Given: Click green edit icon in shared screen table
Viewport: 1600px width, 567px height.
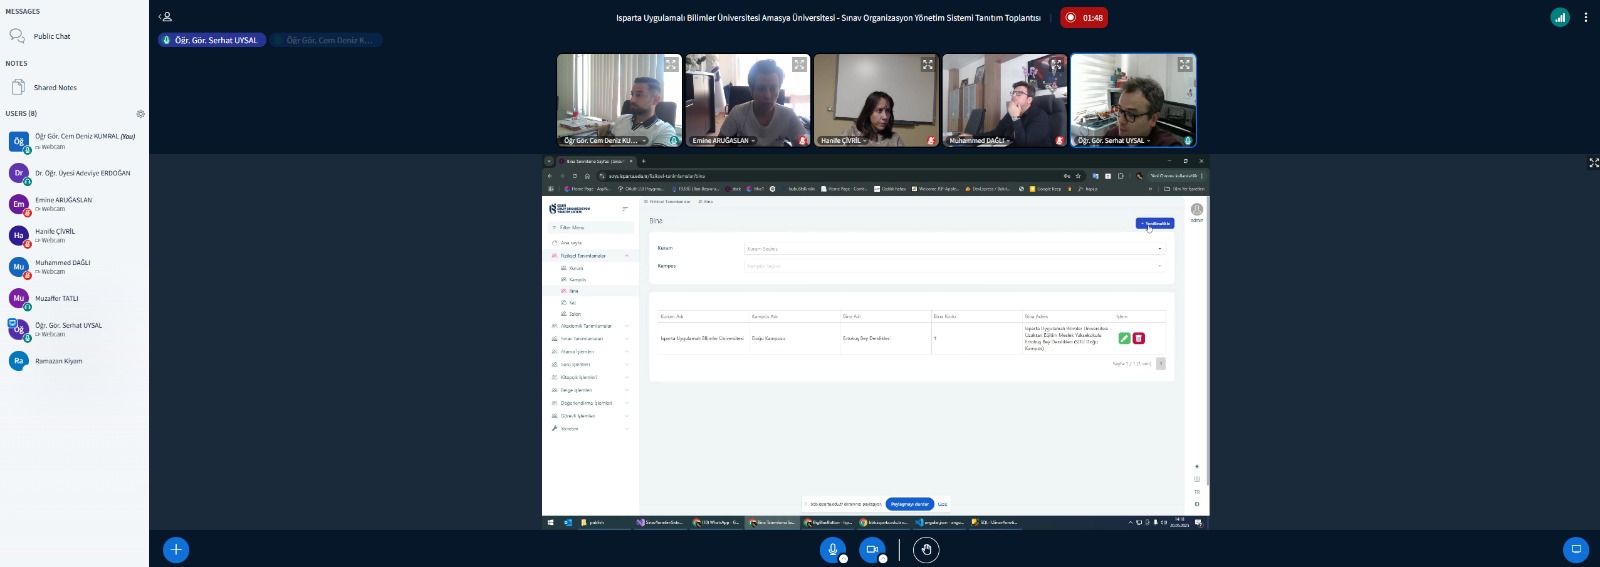Looking at the screenshot, I should click(x=1124, y=338).
